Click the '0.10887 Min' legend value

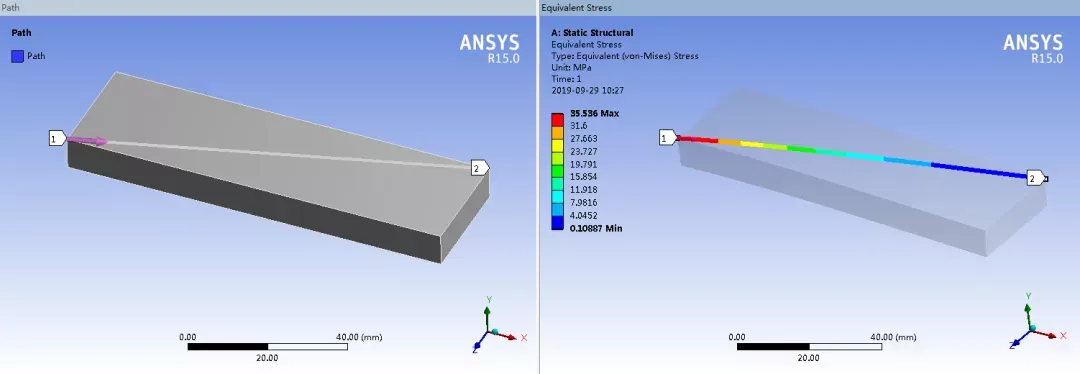click(596, 228)
